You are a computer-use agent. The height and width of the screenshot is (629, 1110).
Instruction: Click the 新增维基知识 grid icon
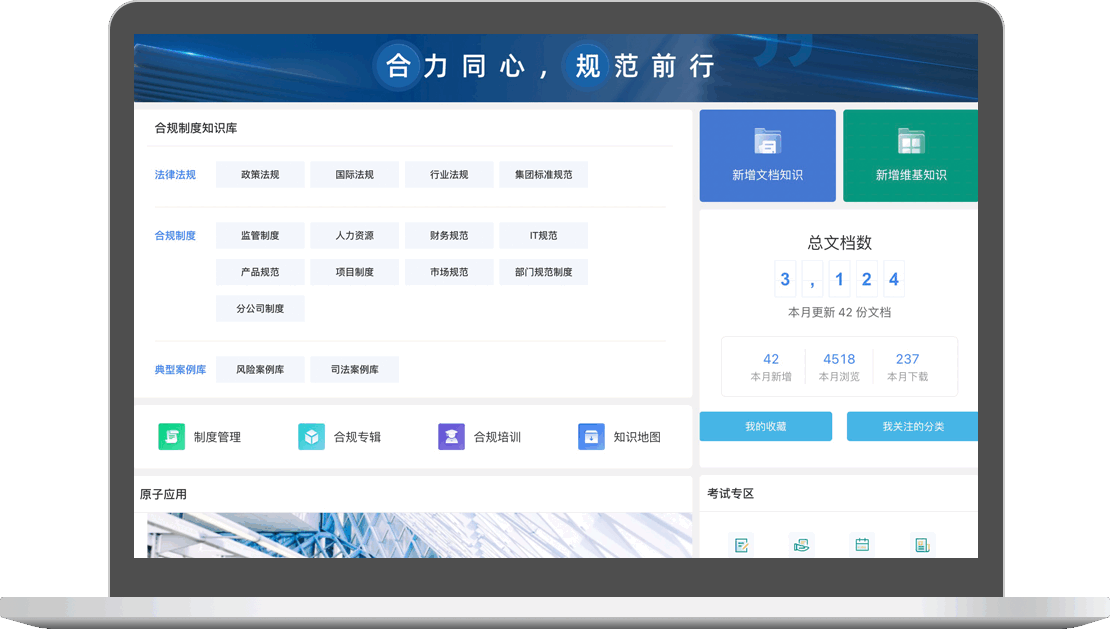tap(911, 142)
